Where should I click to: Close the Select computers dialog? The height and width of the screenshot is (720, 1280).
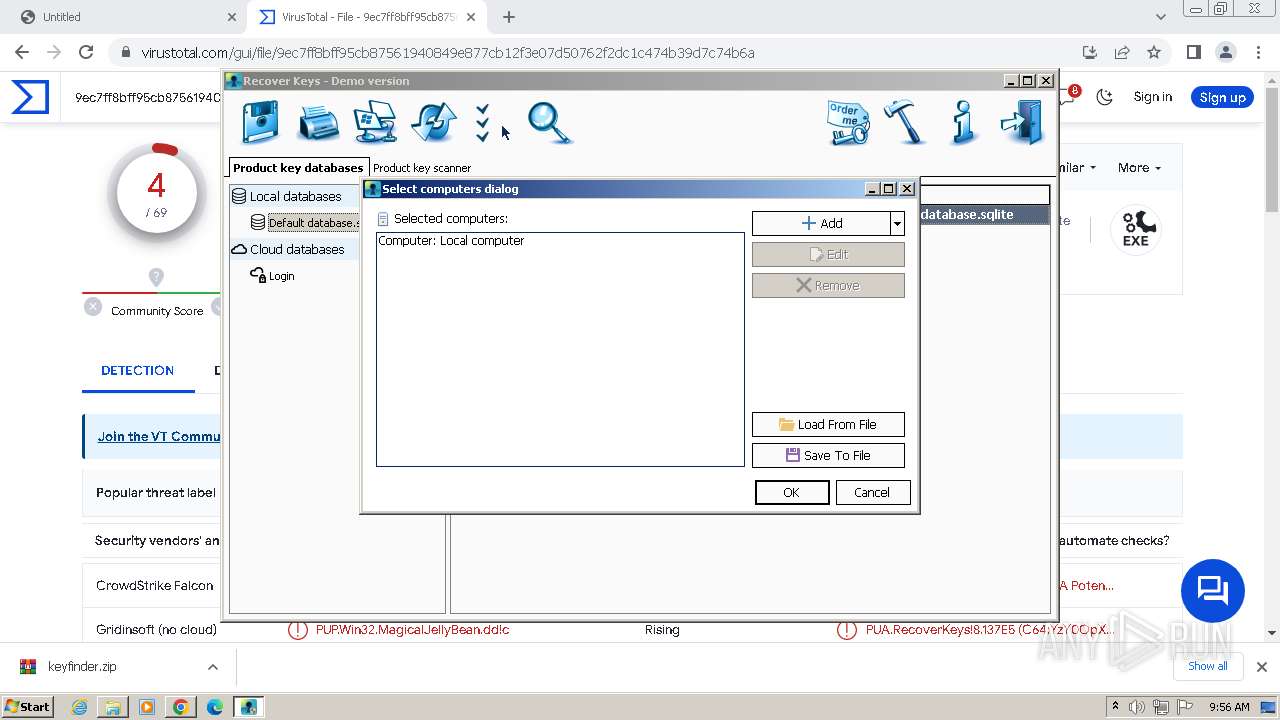pos(907,188)
